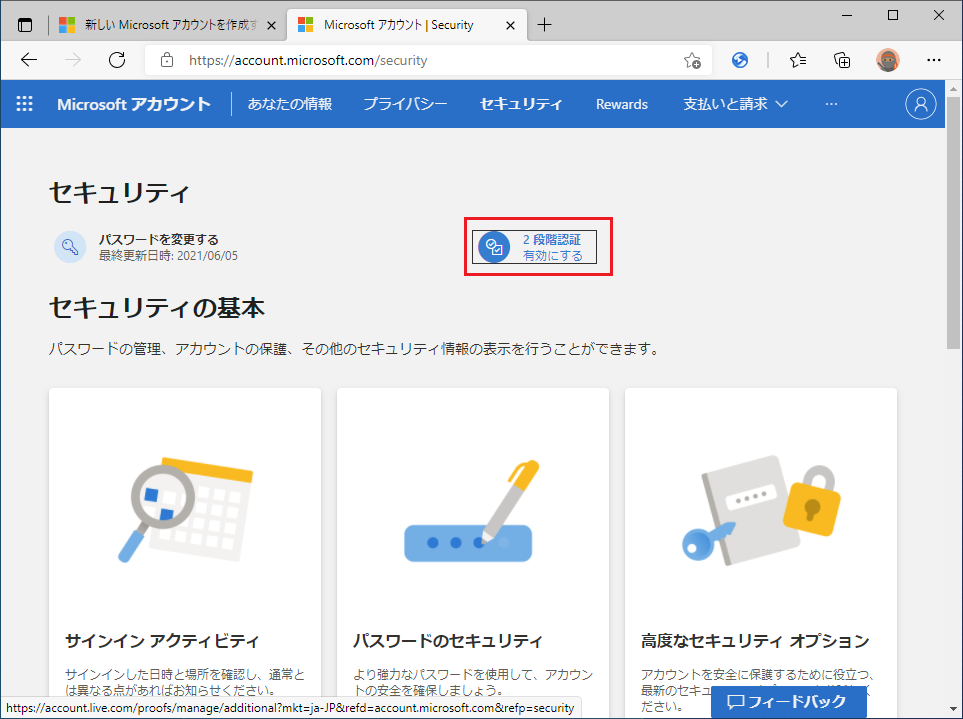Click the address bar URL field
Image resolution: width=963 pixels, height=719 pixels.
coord(429,60)
